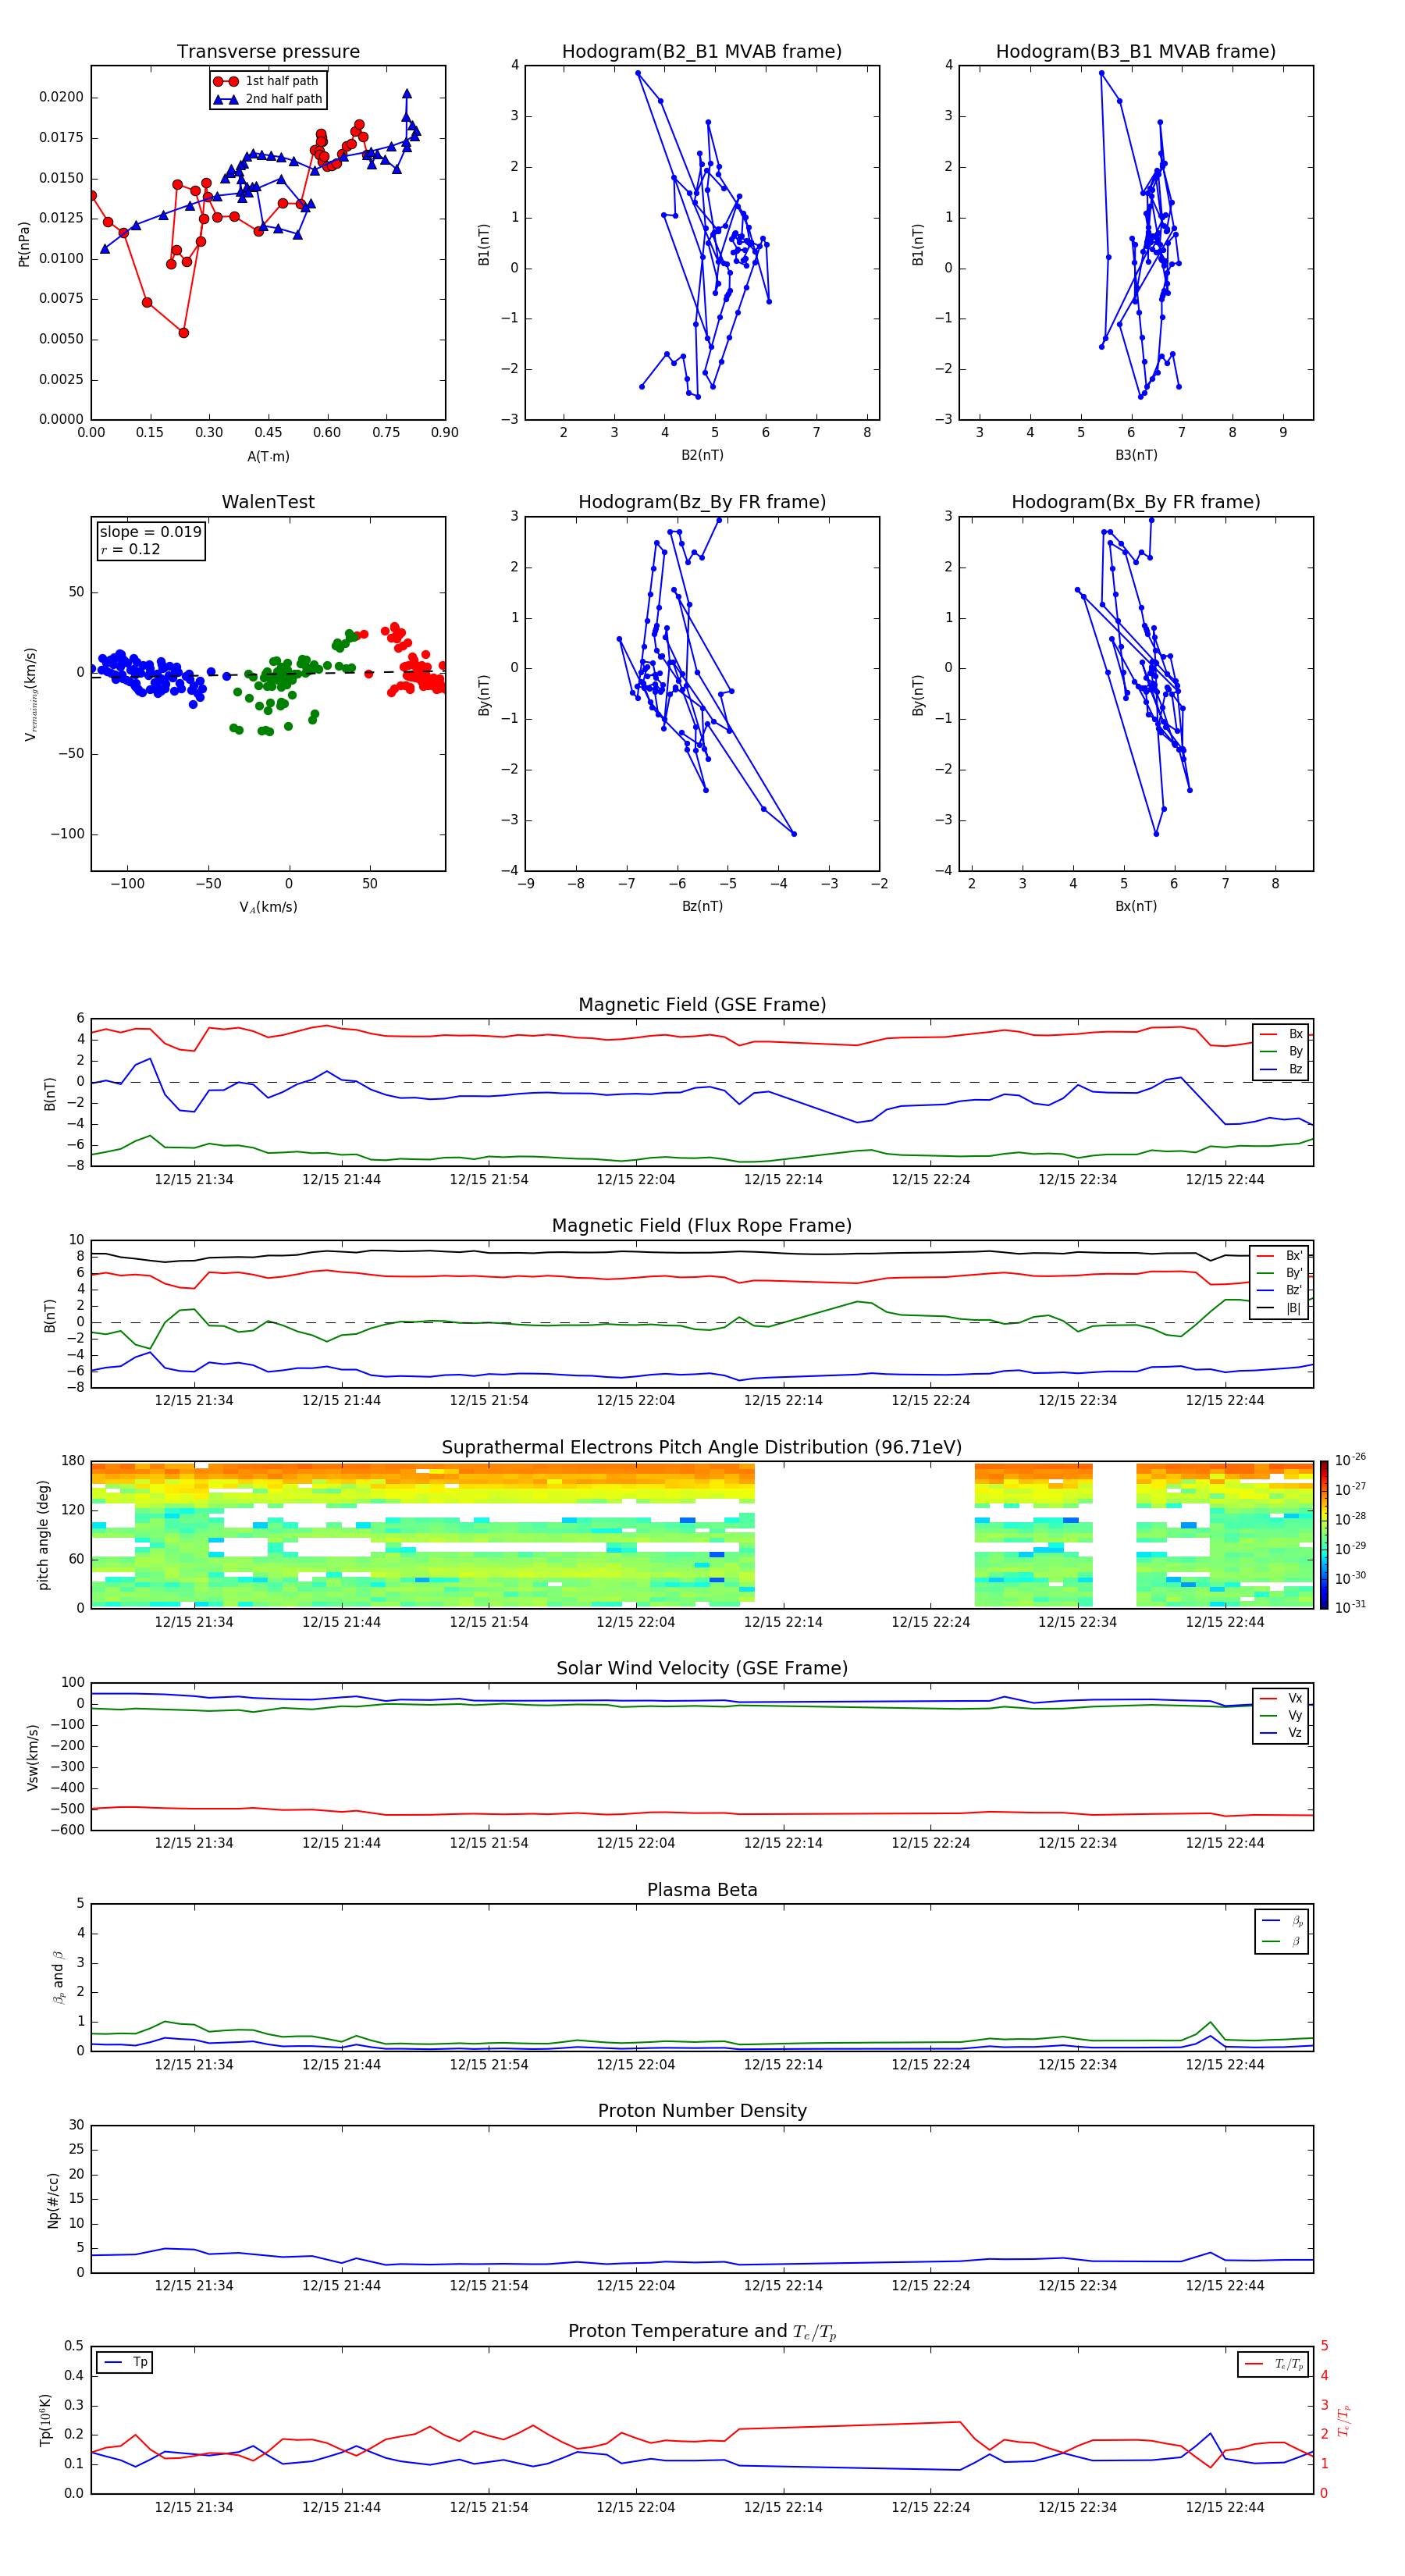Click the 'Solar Wind Velocity (GSE Frame)' title
1405x2576 pixels.
coord(702,1669)
